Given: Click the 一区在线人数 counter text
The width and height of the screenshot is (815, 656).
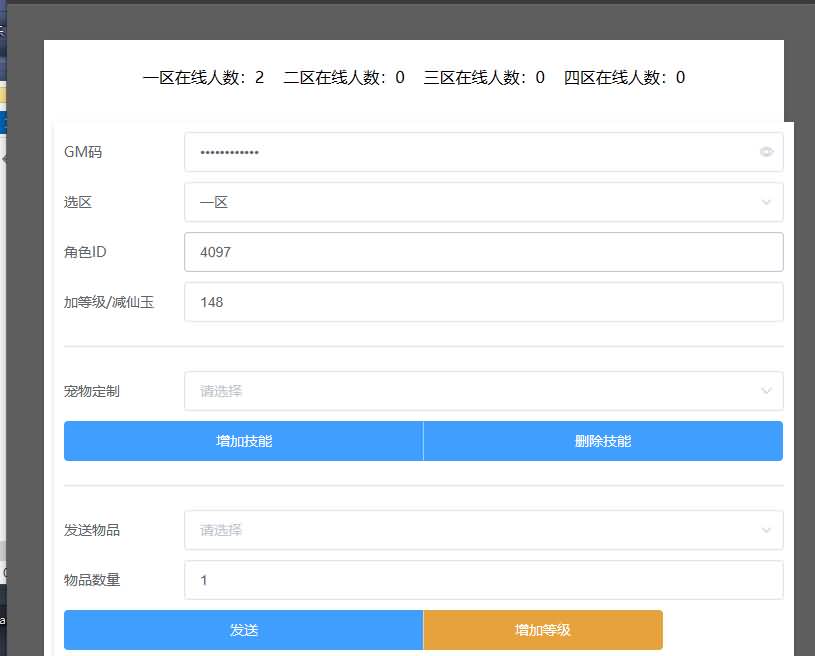Looking at the screenshot, I should pyautogui.click(x=204, y=78).
